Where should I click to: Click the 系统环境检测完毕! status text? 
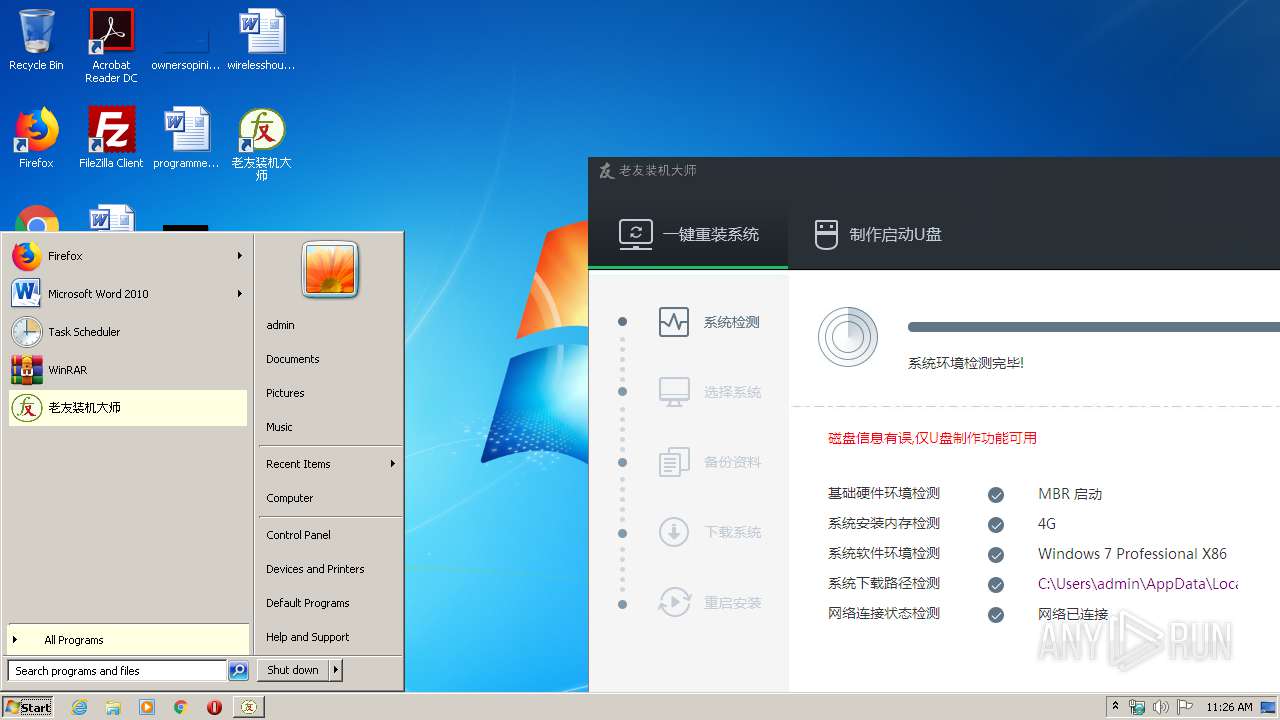pos(966,363)
